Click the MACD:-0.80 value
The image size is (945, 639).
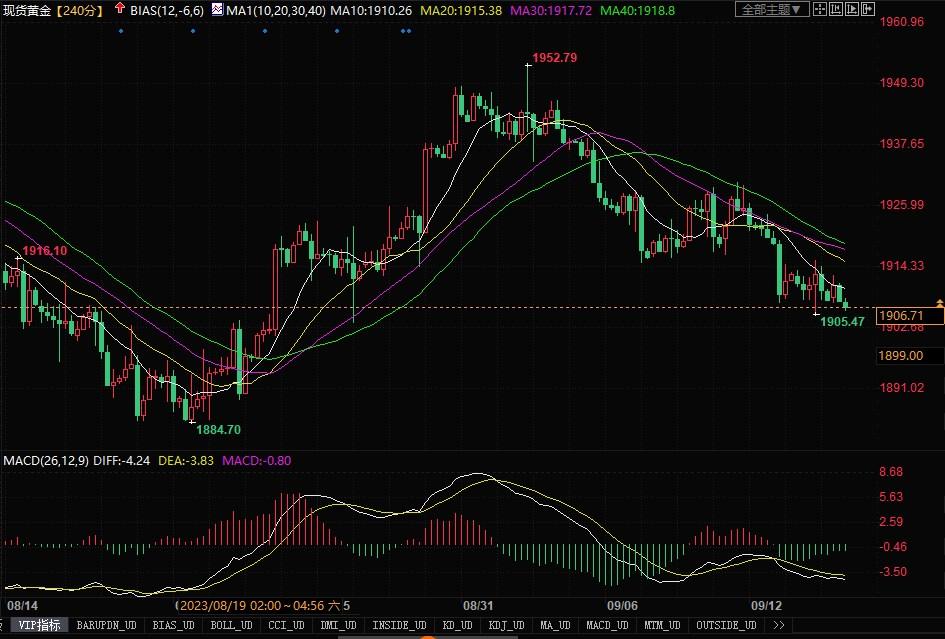257,461
